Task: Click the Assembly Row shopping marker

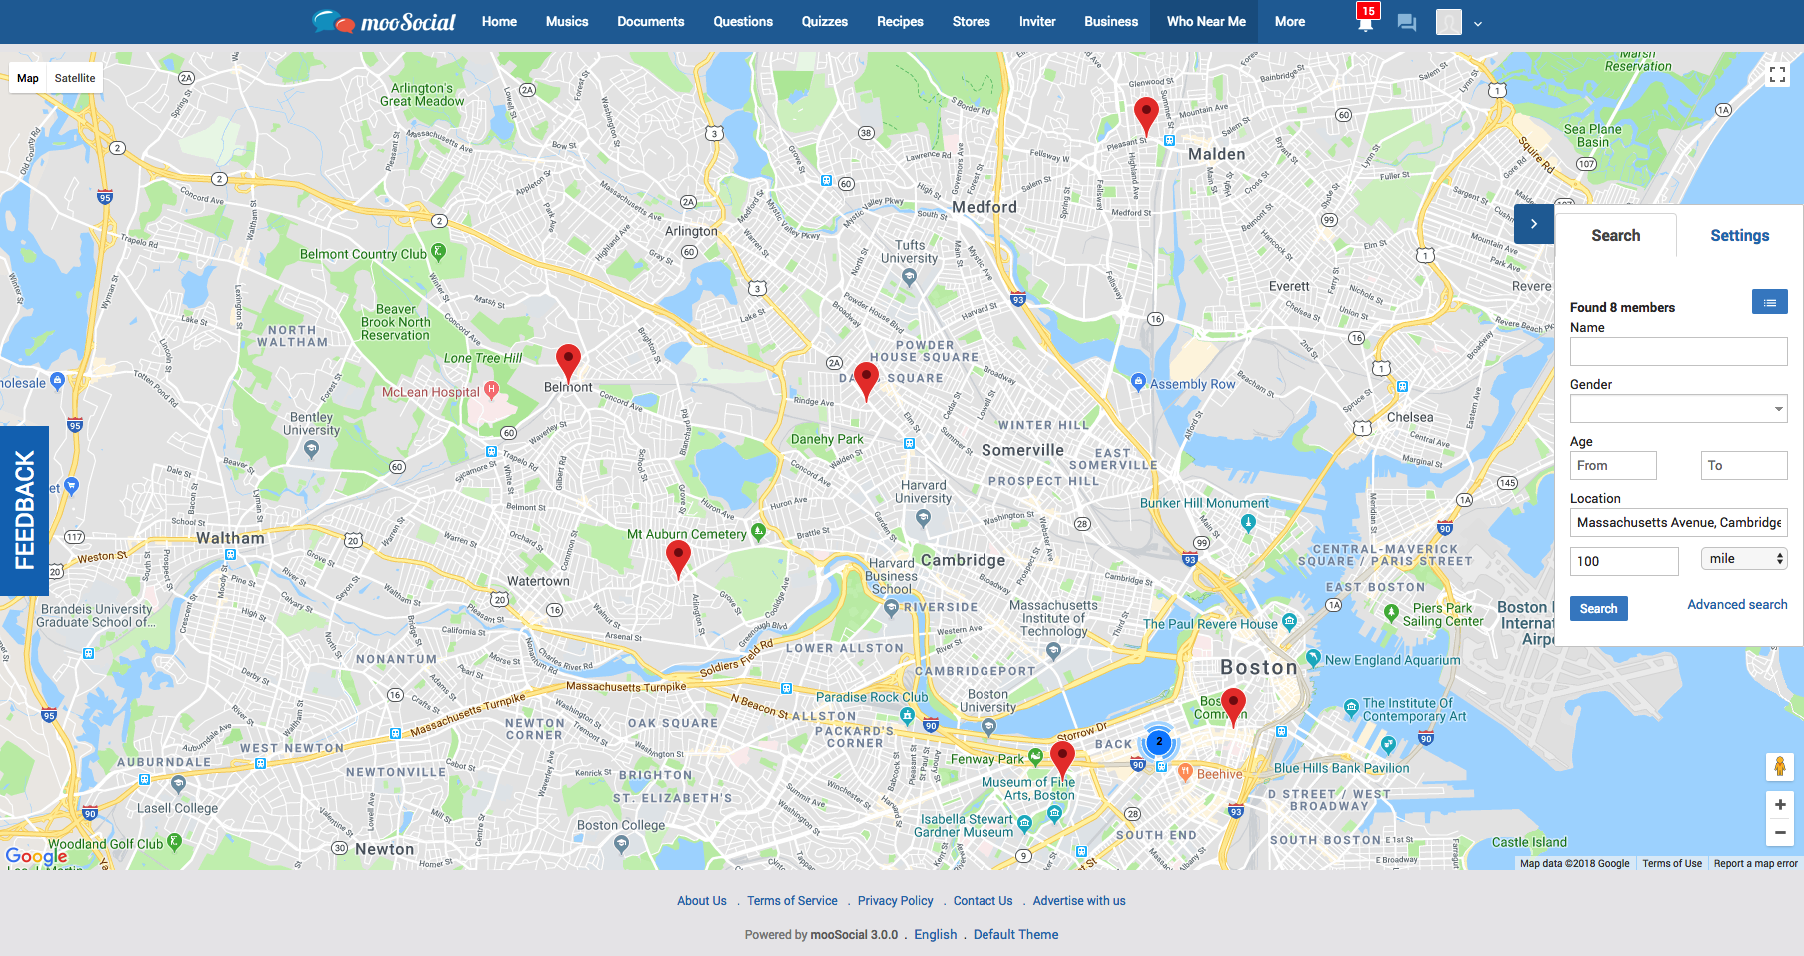Action: click(1138, 381)
